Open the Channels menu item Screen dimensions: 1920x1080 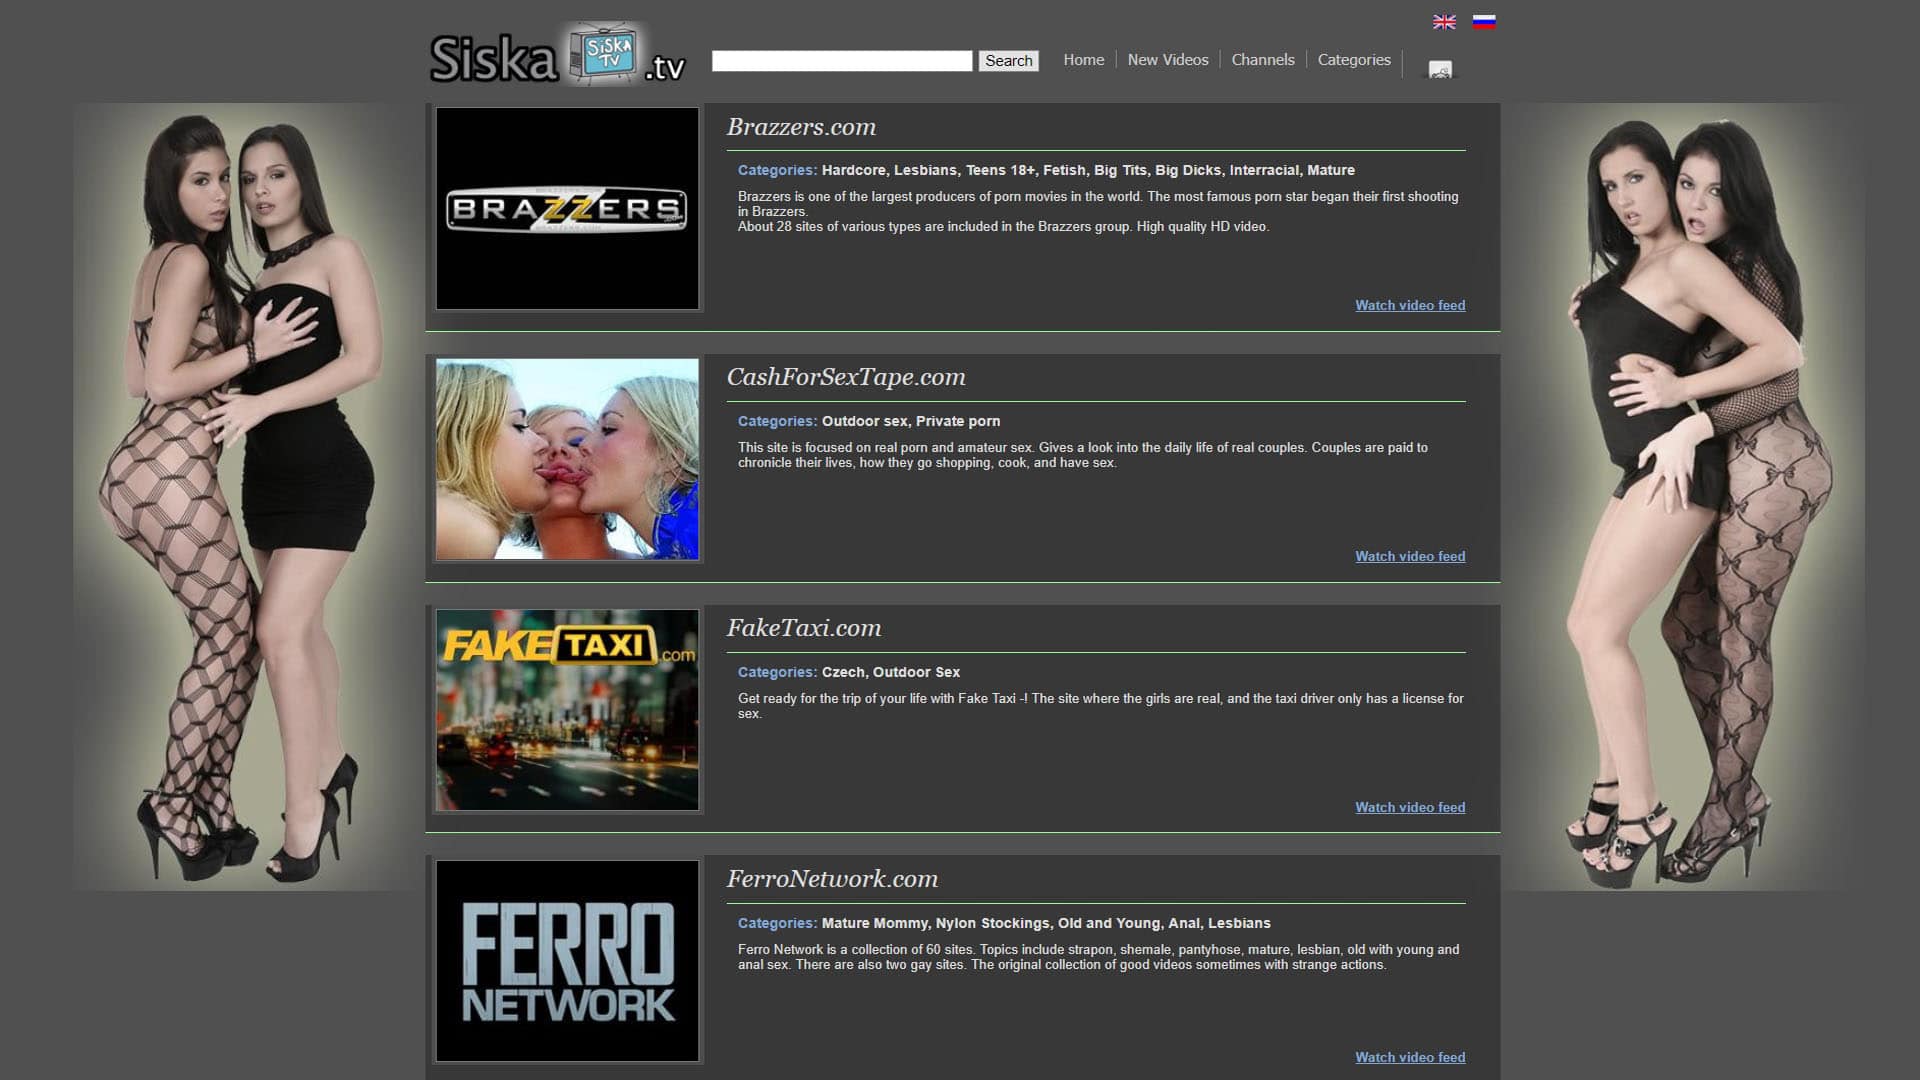(x=1263, y=60)
